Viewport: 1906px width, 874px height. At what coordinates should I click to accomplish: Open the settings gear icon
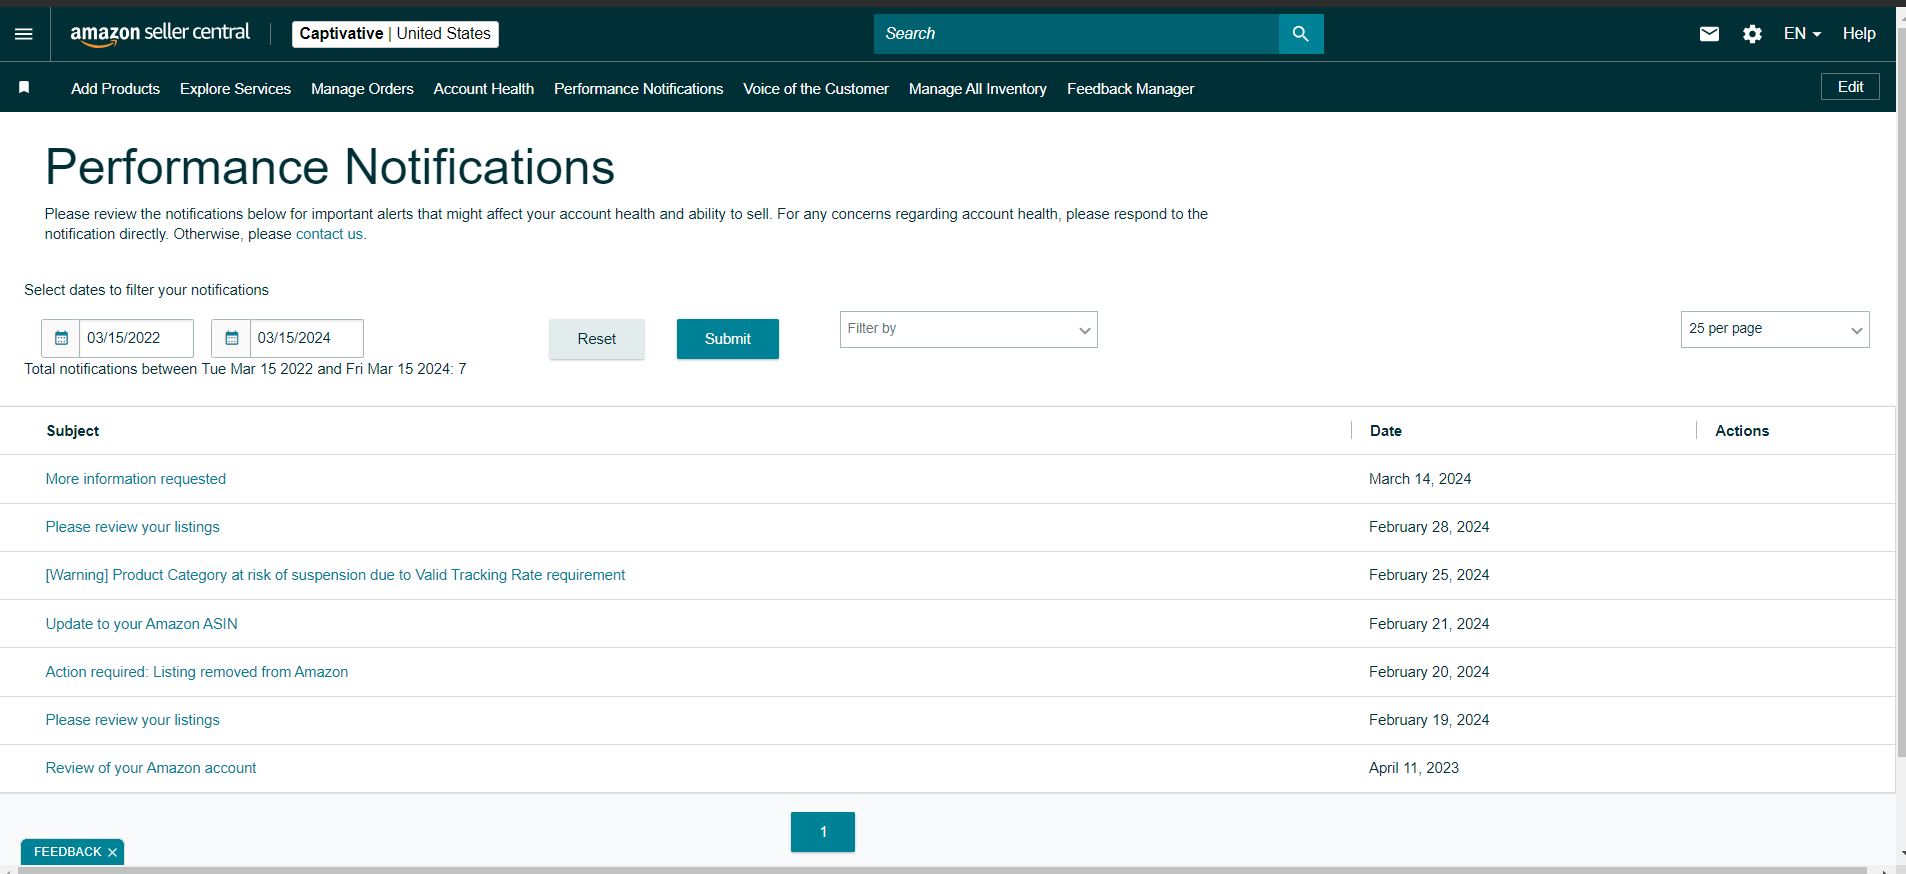tap(1752, 34)
